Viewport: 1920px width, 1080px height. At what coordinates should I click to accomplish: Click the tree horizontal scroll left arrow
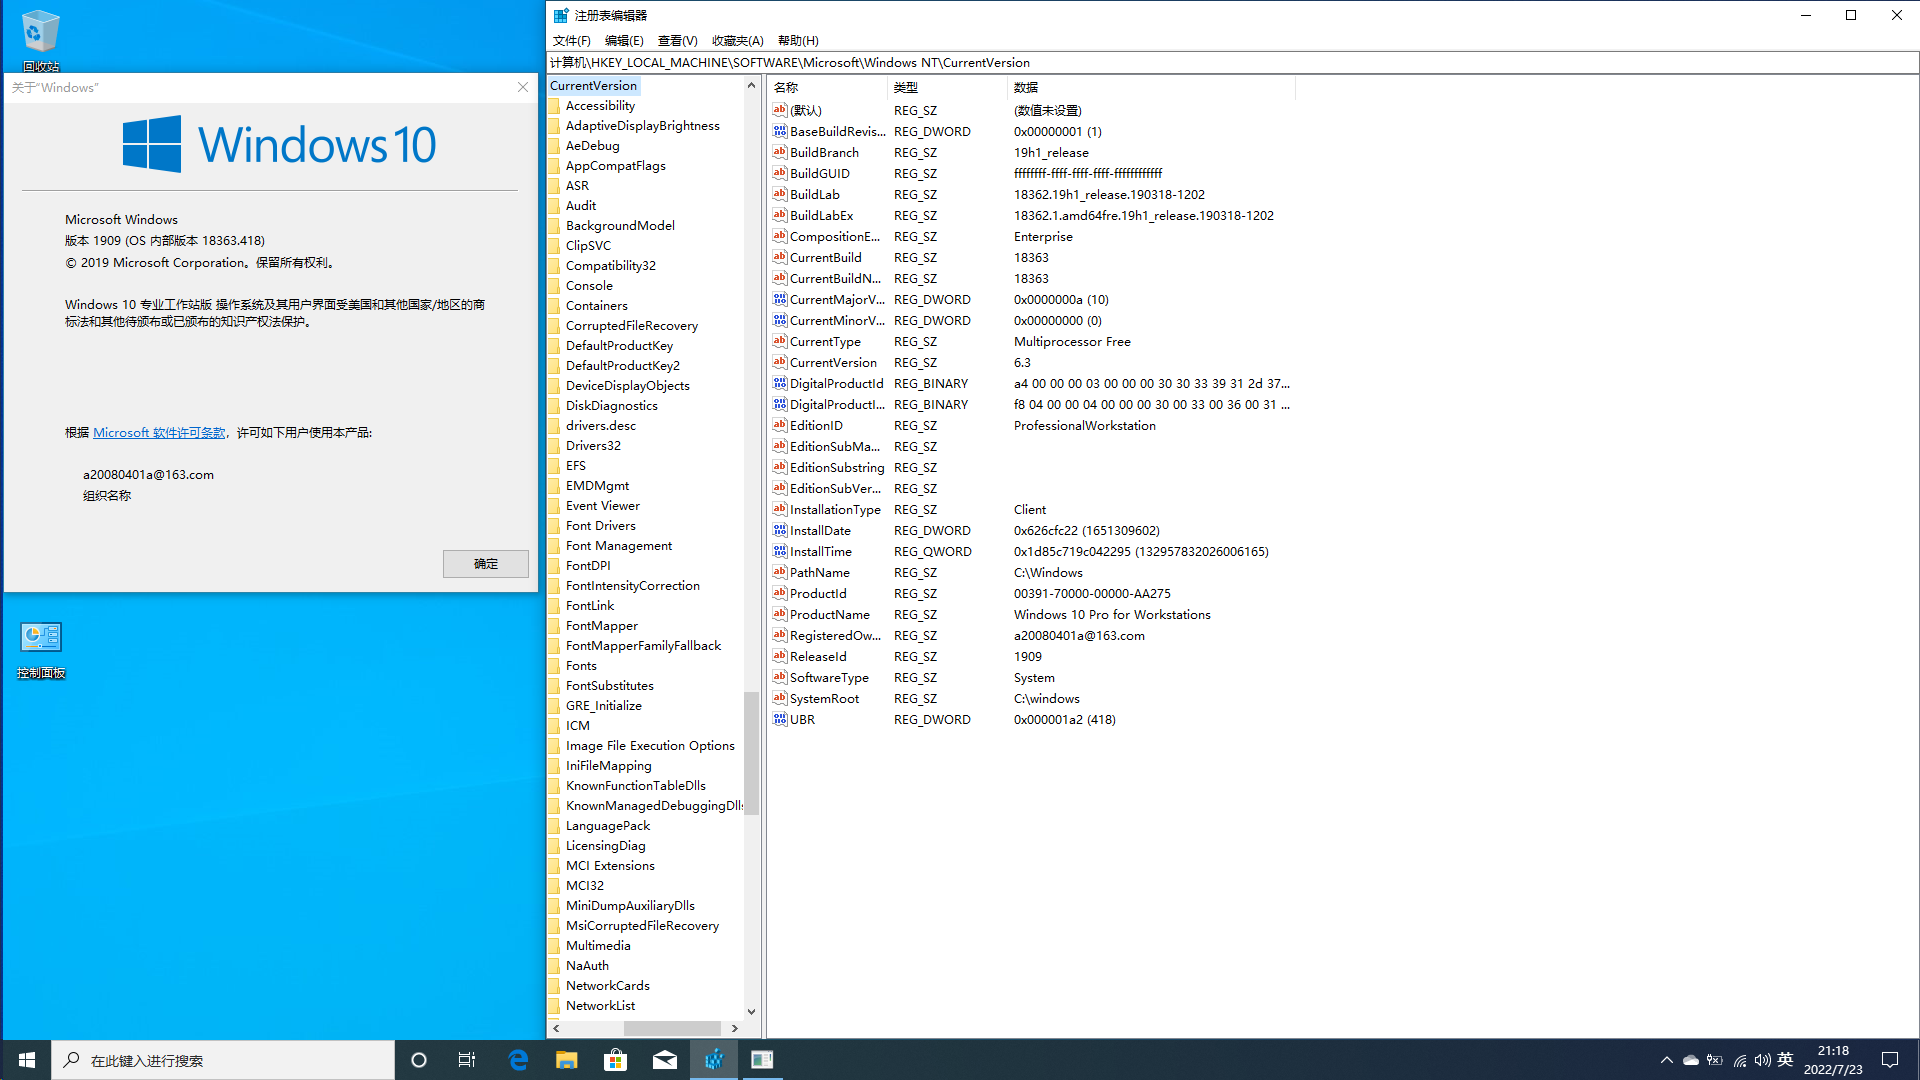pyautogui.click(x=556, y=1028)
